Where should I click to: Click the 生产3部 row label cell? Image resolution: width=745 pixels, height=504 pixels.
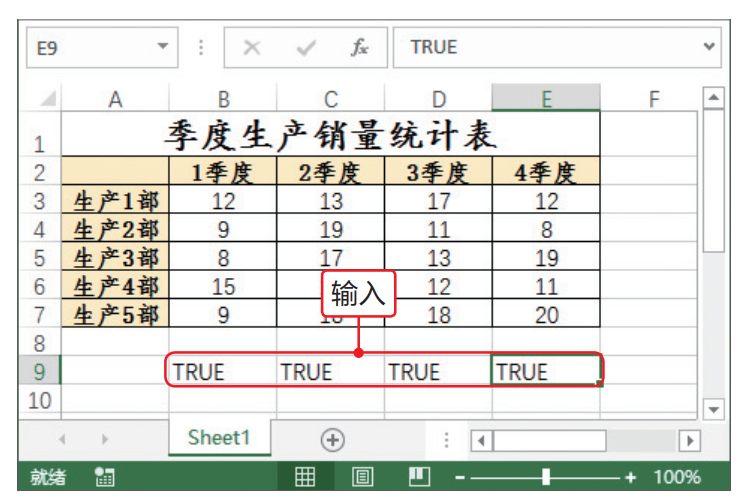pos(115,257)
